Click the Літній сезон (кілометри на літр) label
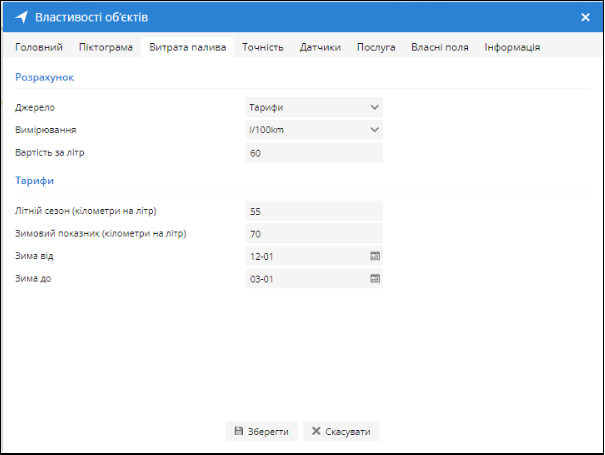The image size is (605, 455). (x=86, y=211)
